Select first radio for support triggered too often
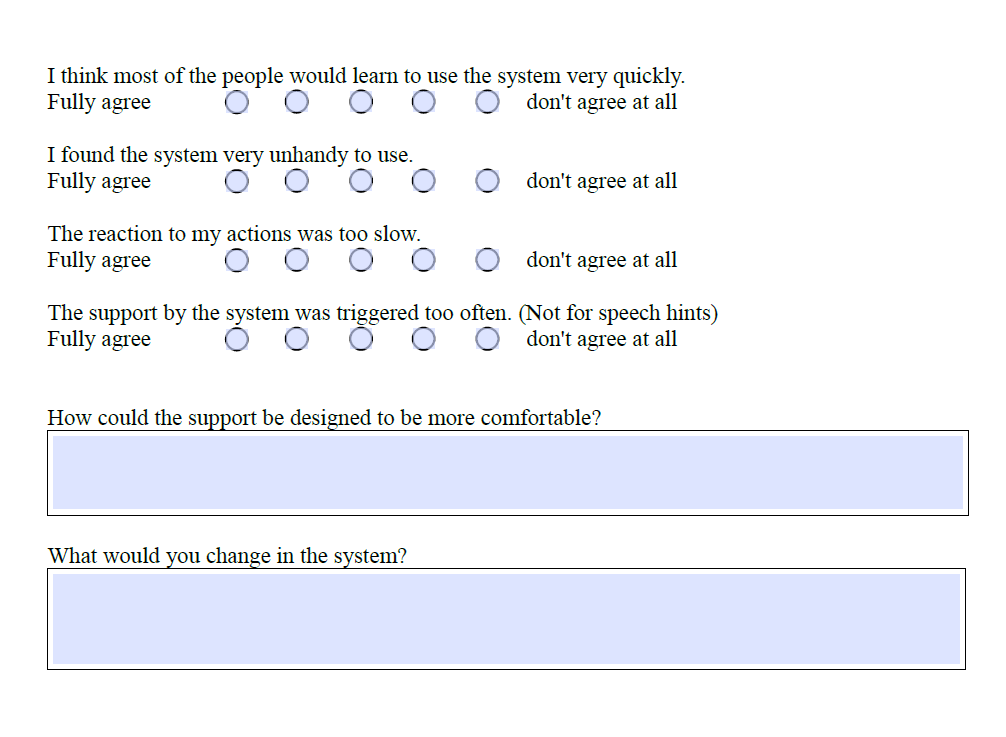1006x737 pixels. point(237,339)
